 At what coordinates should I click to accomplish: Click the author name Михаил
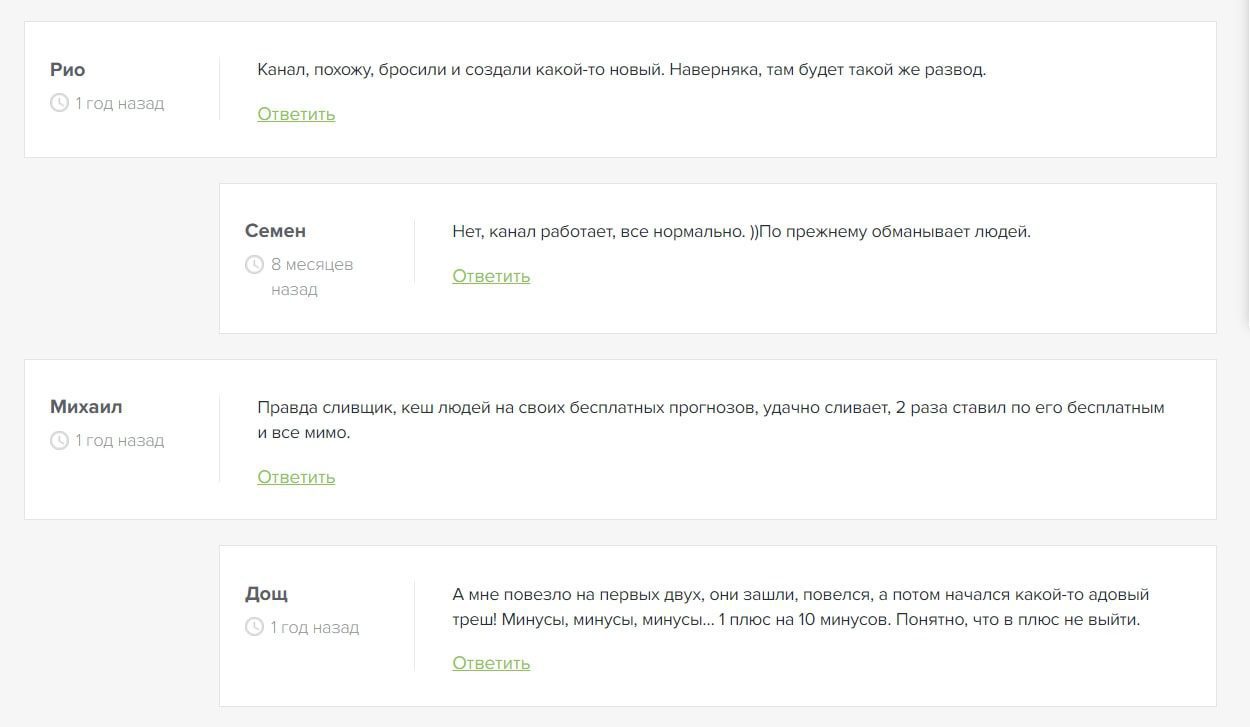pos(86,407)
